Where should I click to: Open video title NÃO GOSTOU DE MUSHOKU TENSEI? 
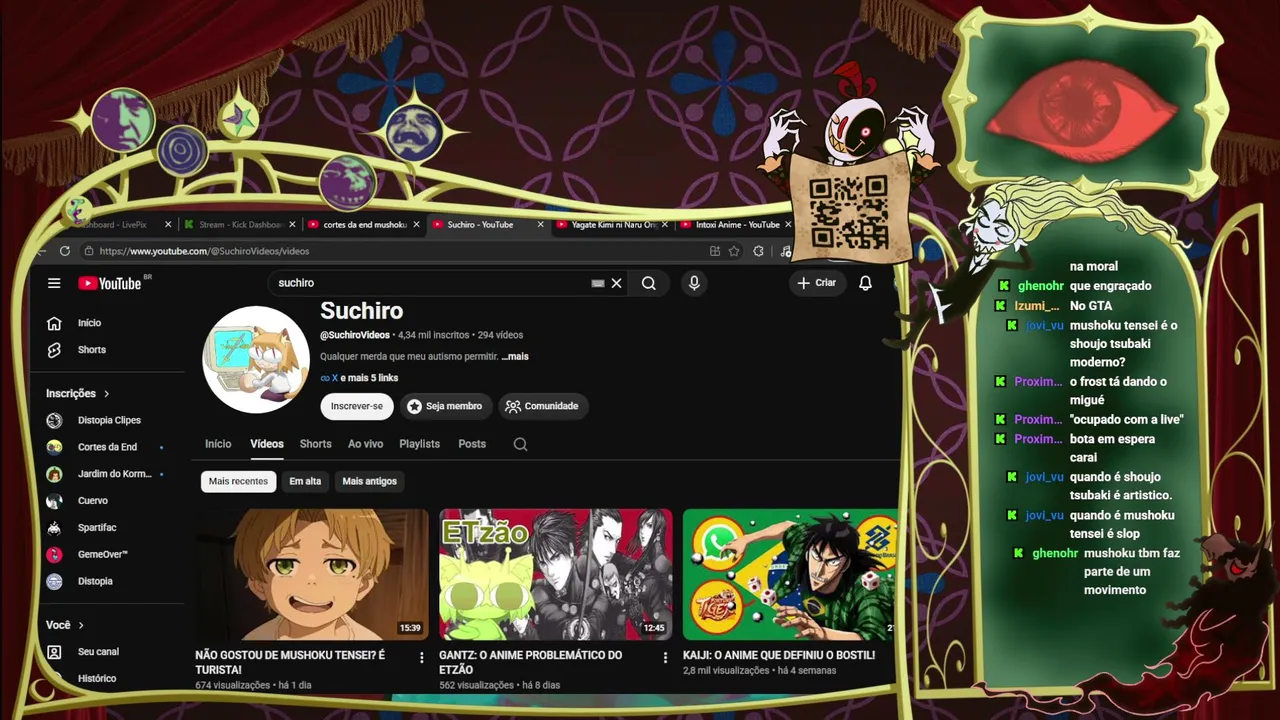[290, 662]
